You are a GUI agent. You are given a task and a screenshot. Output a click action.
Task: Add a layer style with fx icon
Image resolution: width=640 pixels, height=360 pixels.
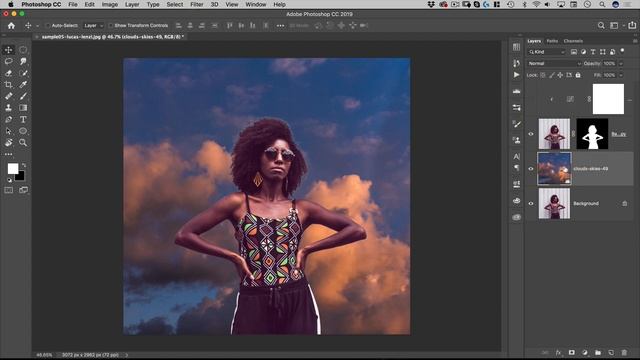pos(558,352)
